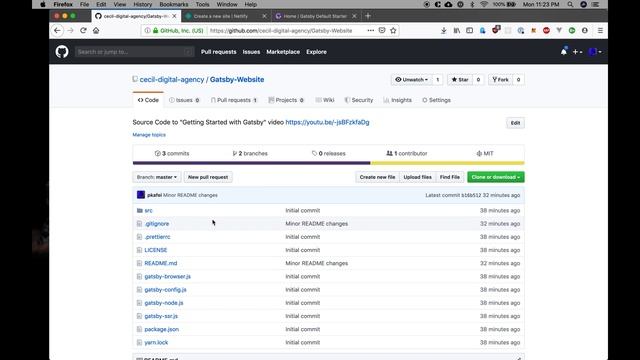Open macOS Spotlight search icon
640x360 pixels.
pyautogui.click(x=570, y=4)
